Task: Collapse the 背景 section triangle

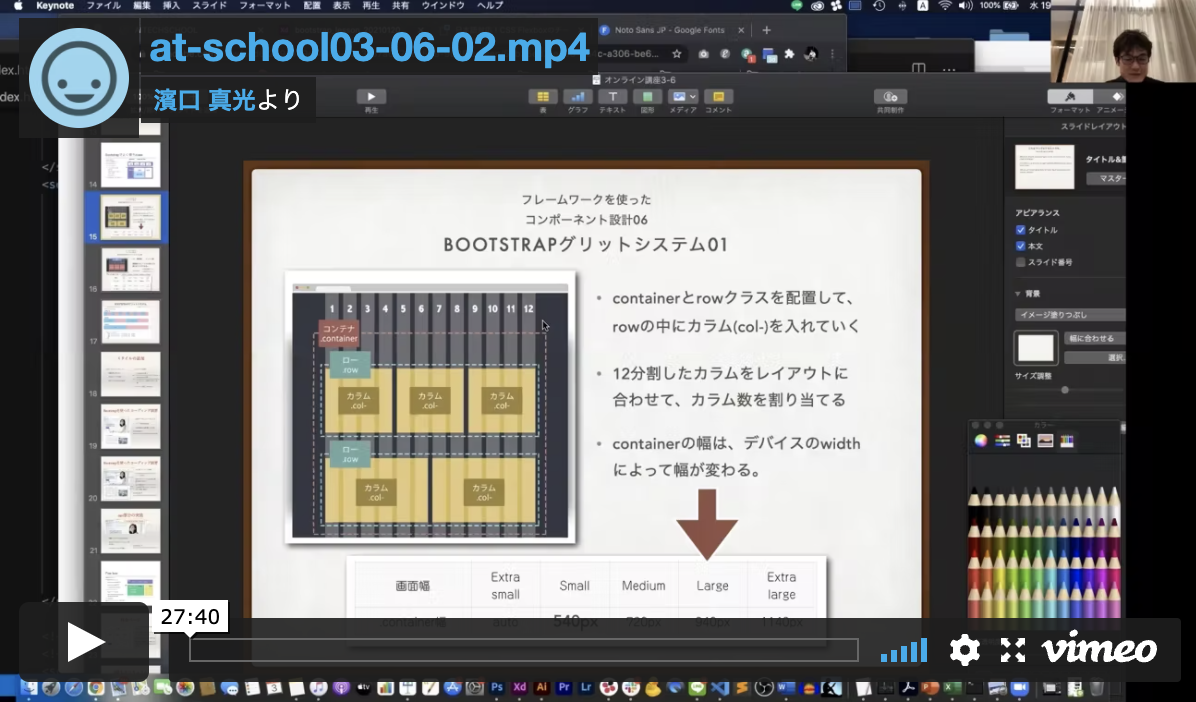Action: [x=1018, y=294]
